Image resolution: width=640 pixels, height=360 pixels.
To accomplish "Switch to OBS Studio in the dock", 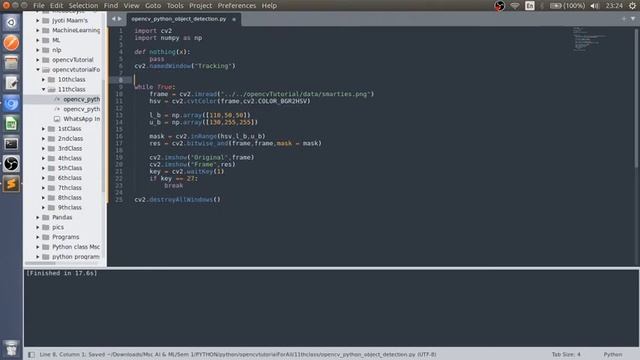I will pyautogui.click(x=11, y=164).
